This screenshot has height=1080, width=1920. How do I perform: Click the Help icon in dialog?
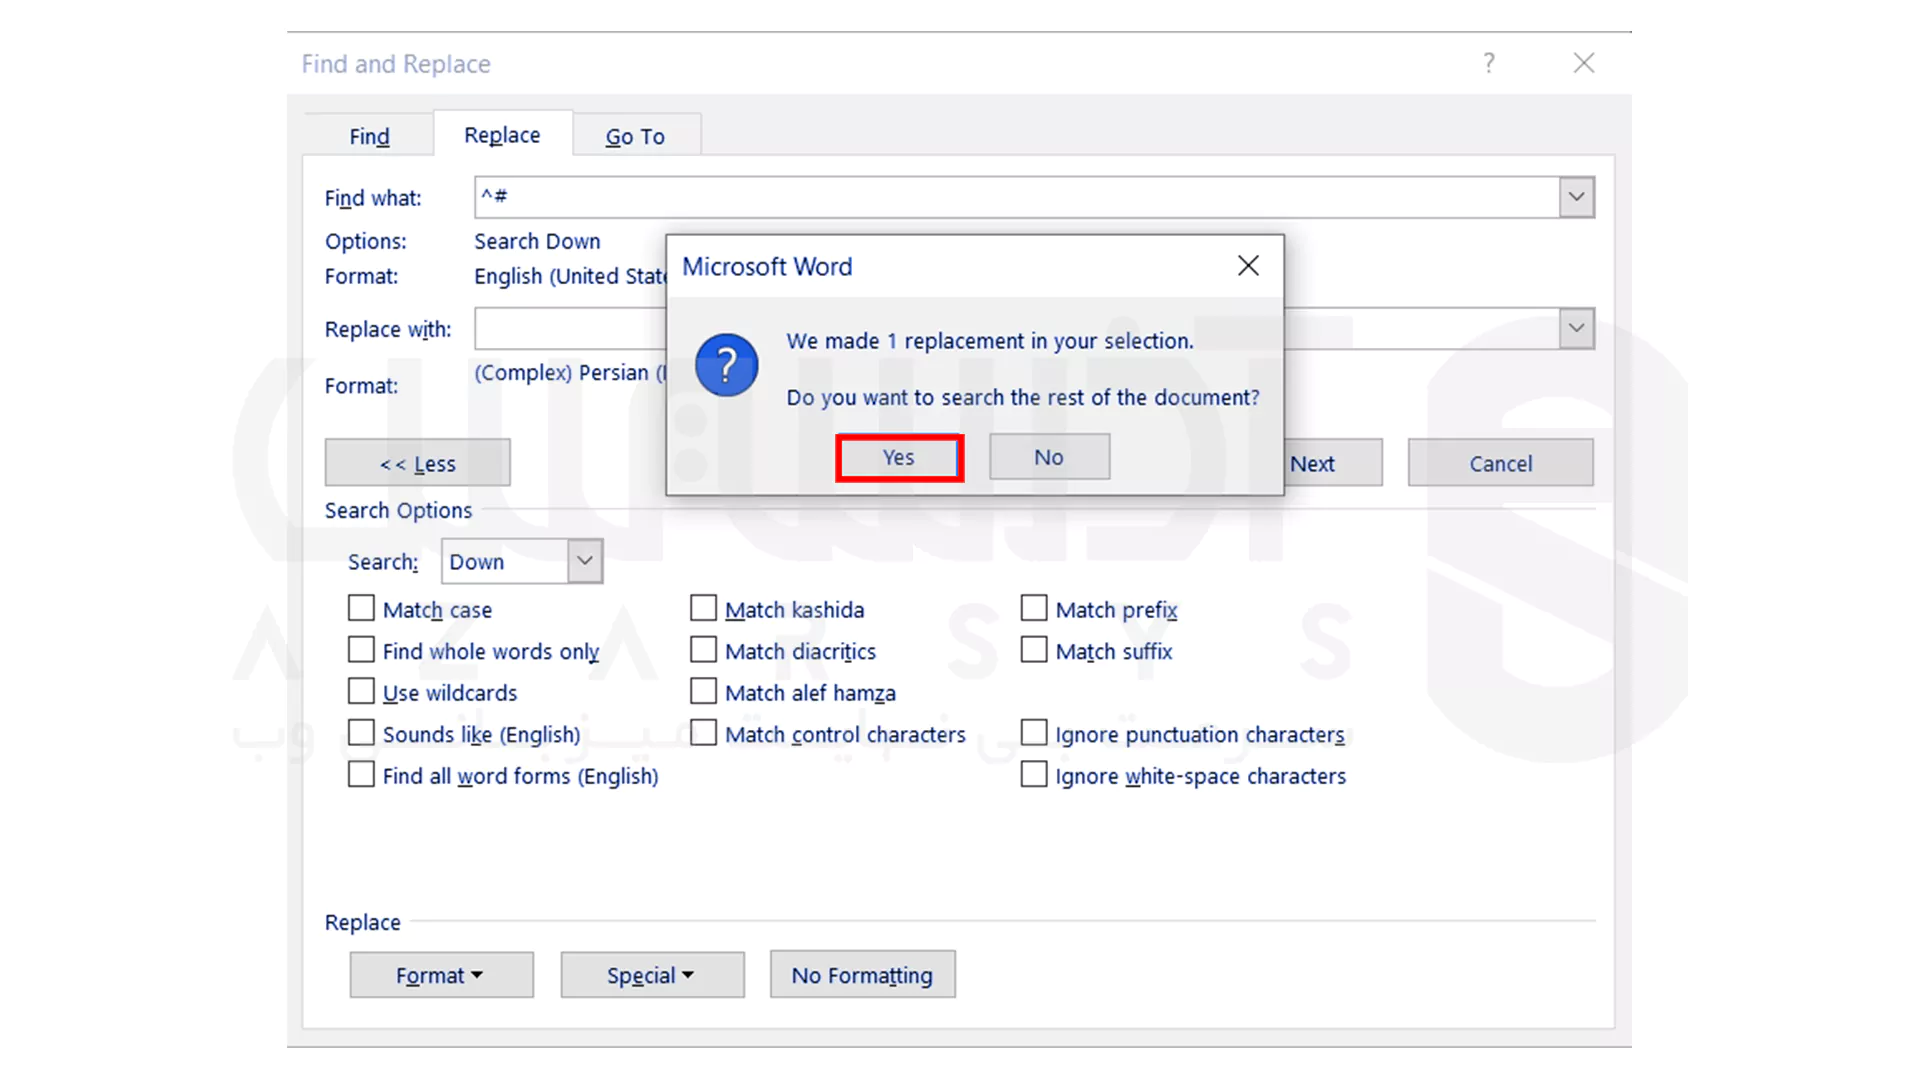coord(1489,62)
